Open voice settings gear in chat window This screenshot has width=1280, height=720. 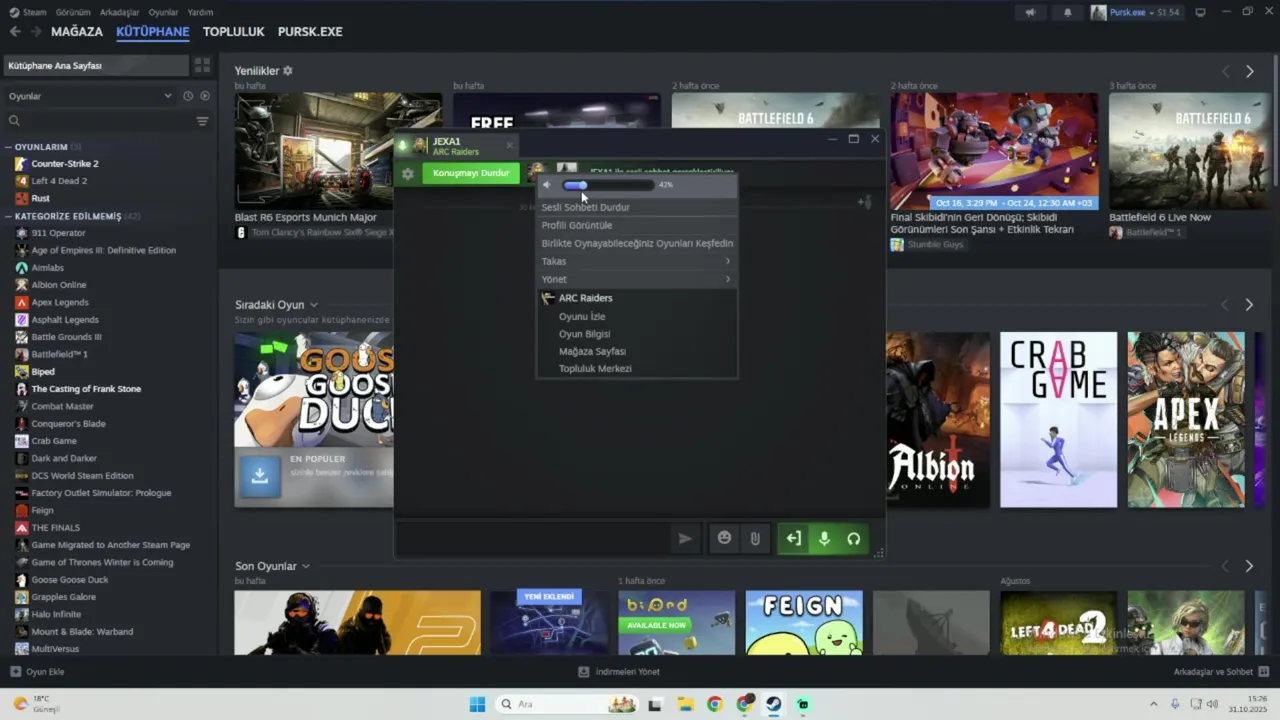(x=408, y=173)
